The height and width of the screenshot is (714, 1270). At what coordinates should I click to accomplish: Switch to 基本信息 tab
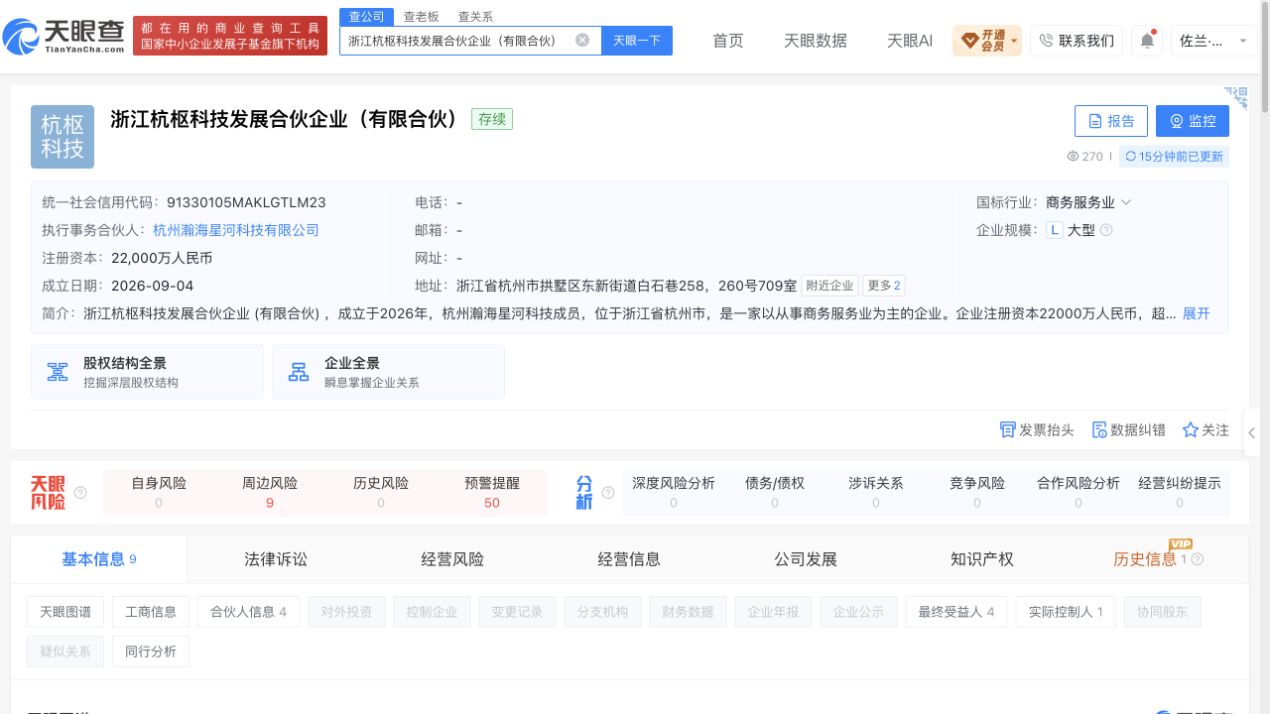click(x=99, y=559)
